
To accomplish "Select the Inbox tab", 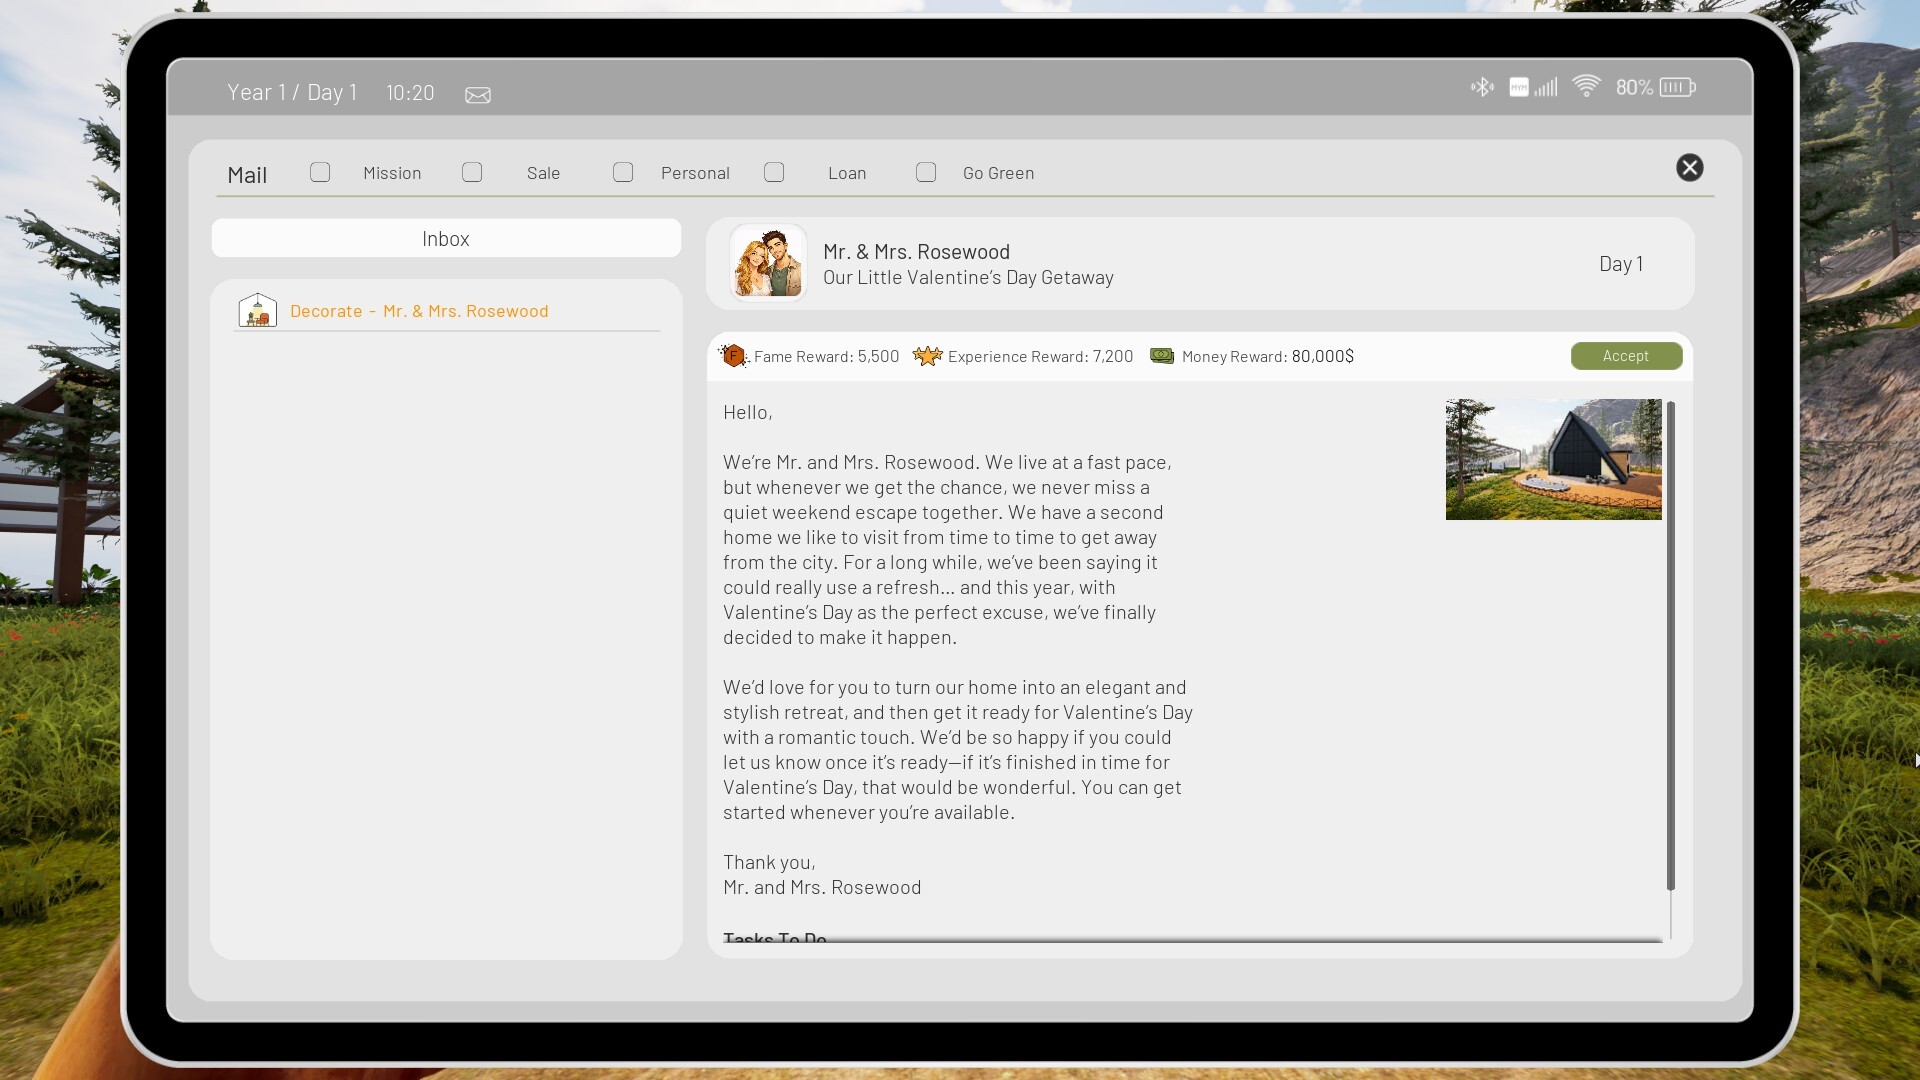I will 445,238.
